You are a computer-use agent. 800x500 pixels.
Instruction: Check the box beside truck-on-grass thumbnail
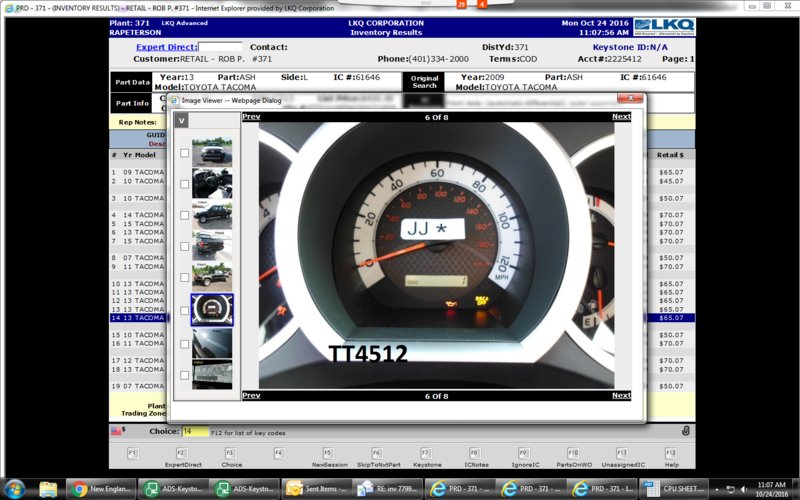(x=184, y=277)
